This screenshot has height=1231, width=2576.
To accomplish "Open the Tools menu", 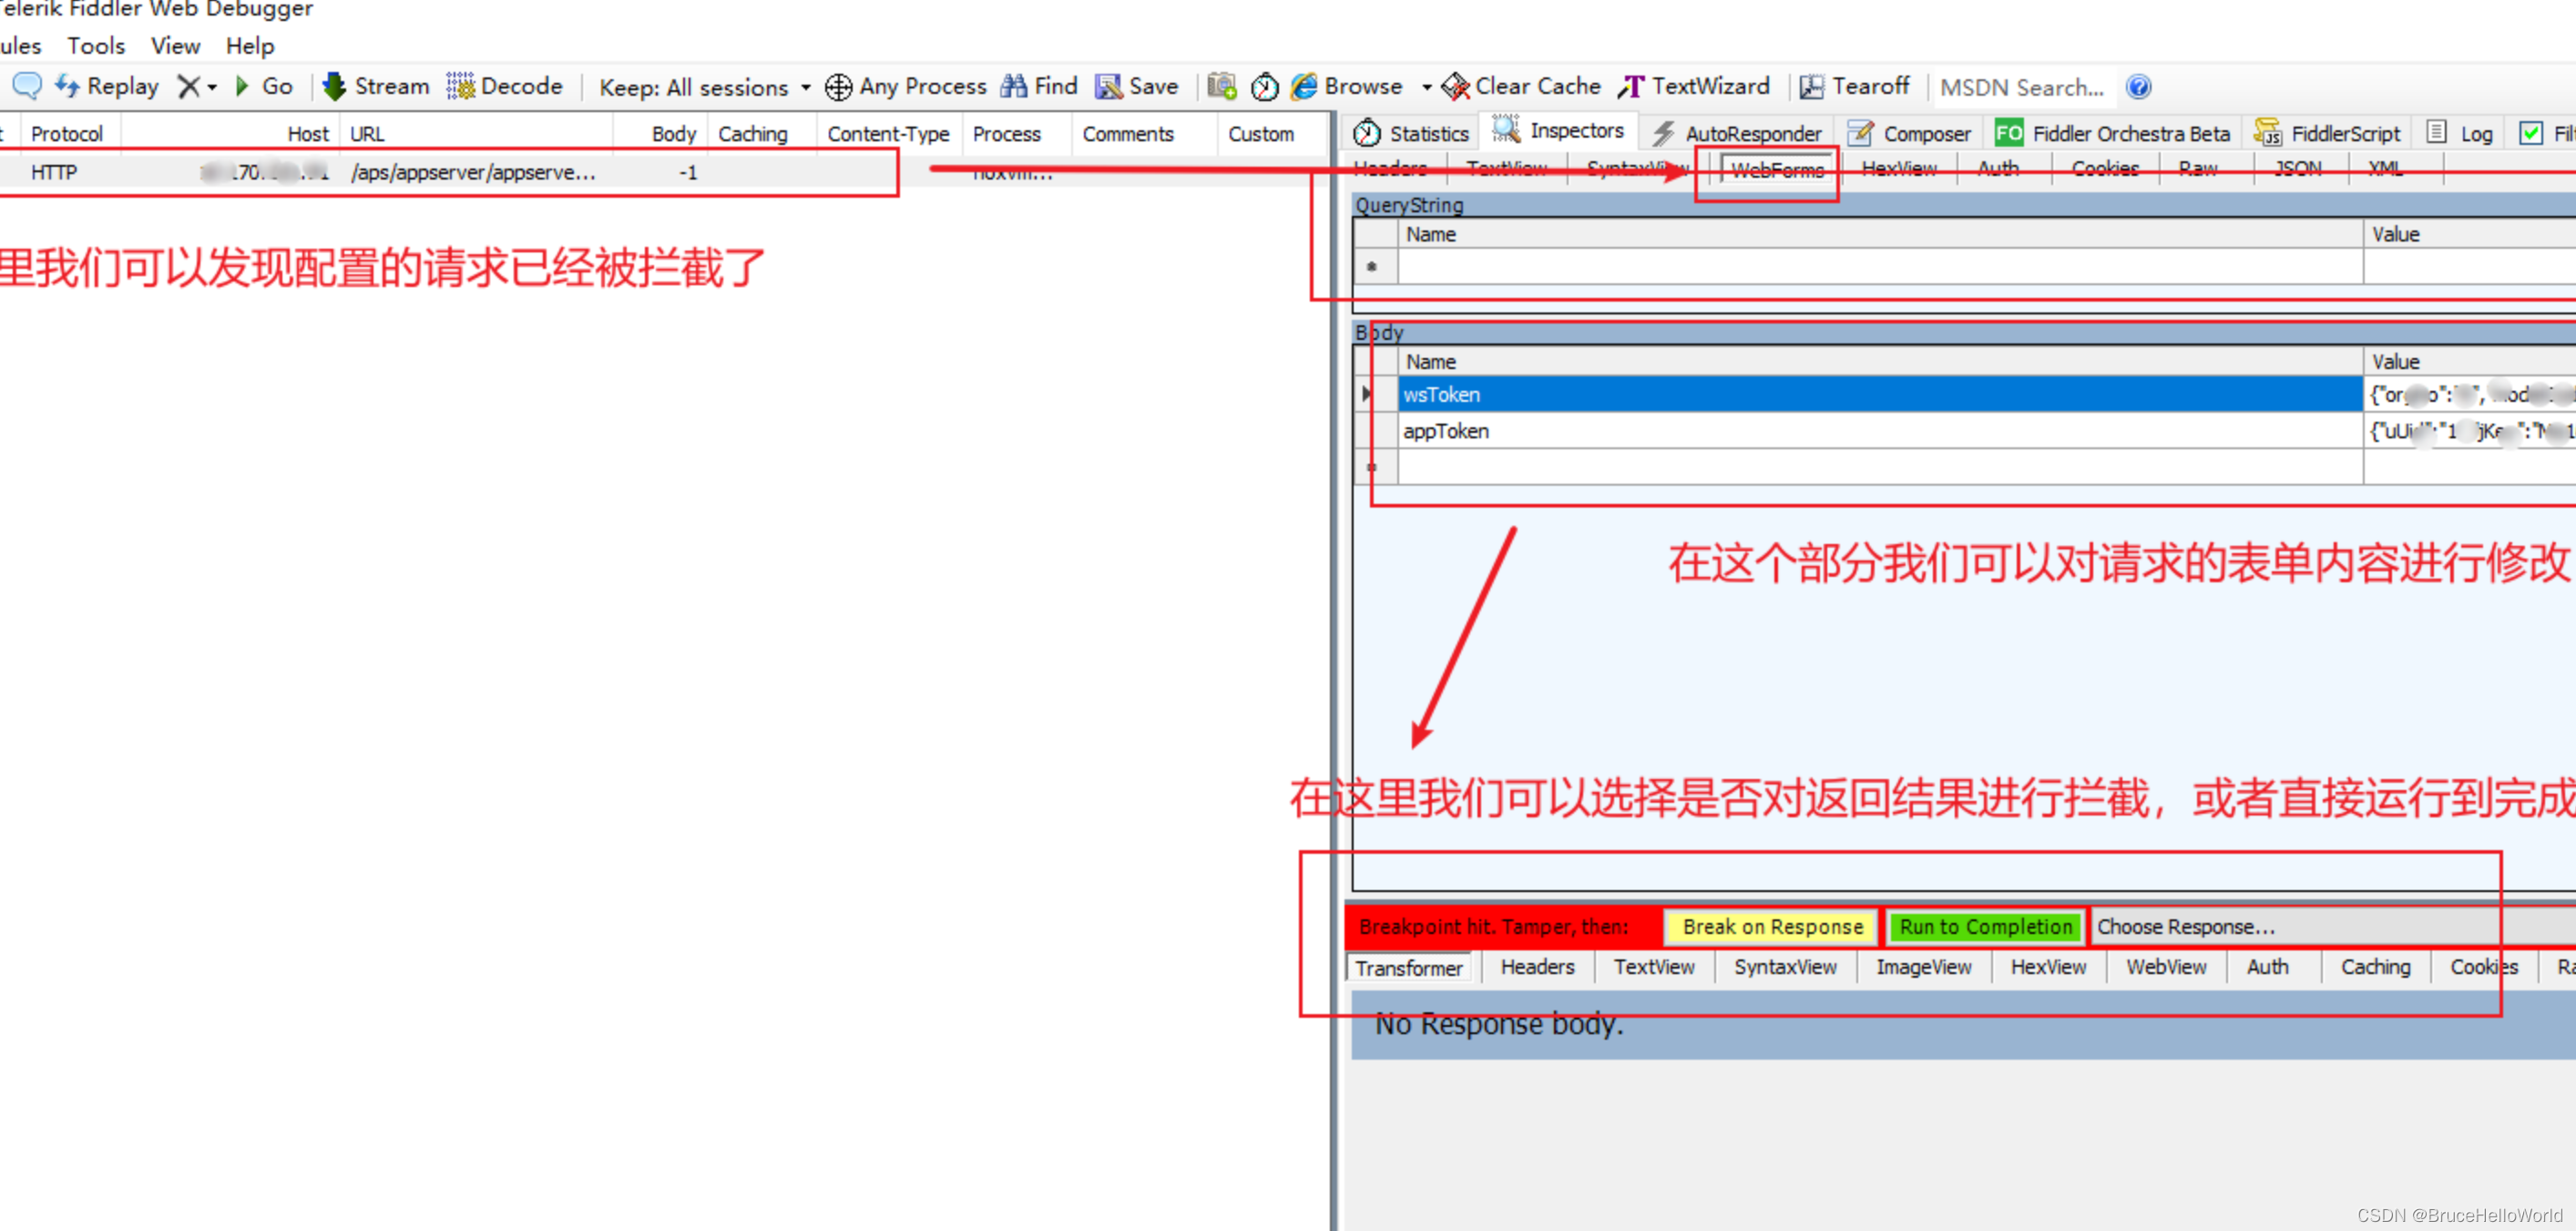I will (x=95, y=45).
